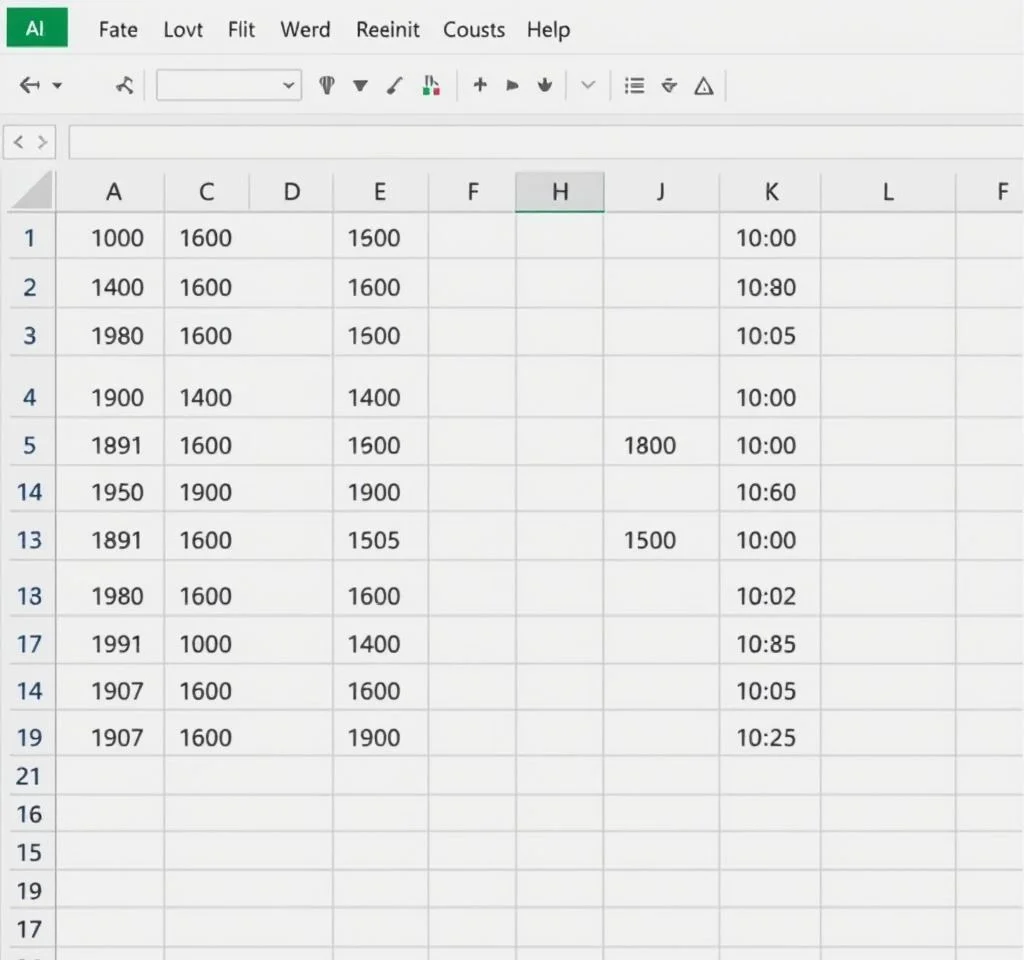Open the Help menu
This screenshot has width=1024, height=960.
[x=548, y=30]
